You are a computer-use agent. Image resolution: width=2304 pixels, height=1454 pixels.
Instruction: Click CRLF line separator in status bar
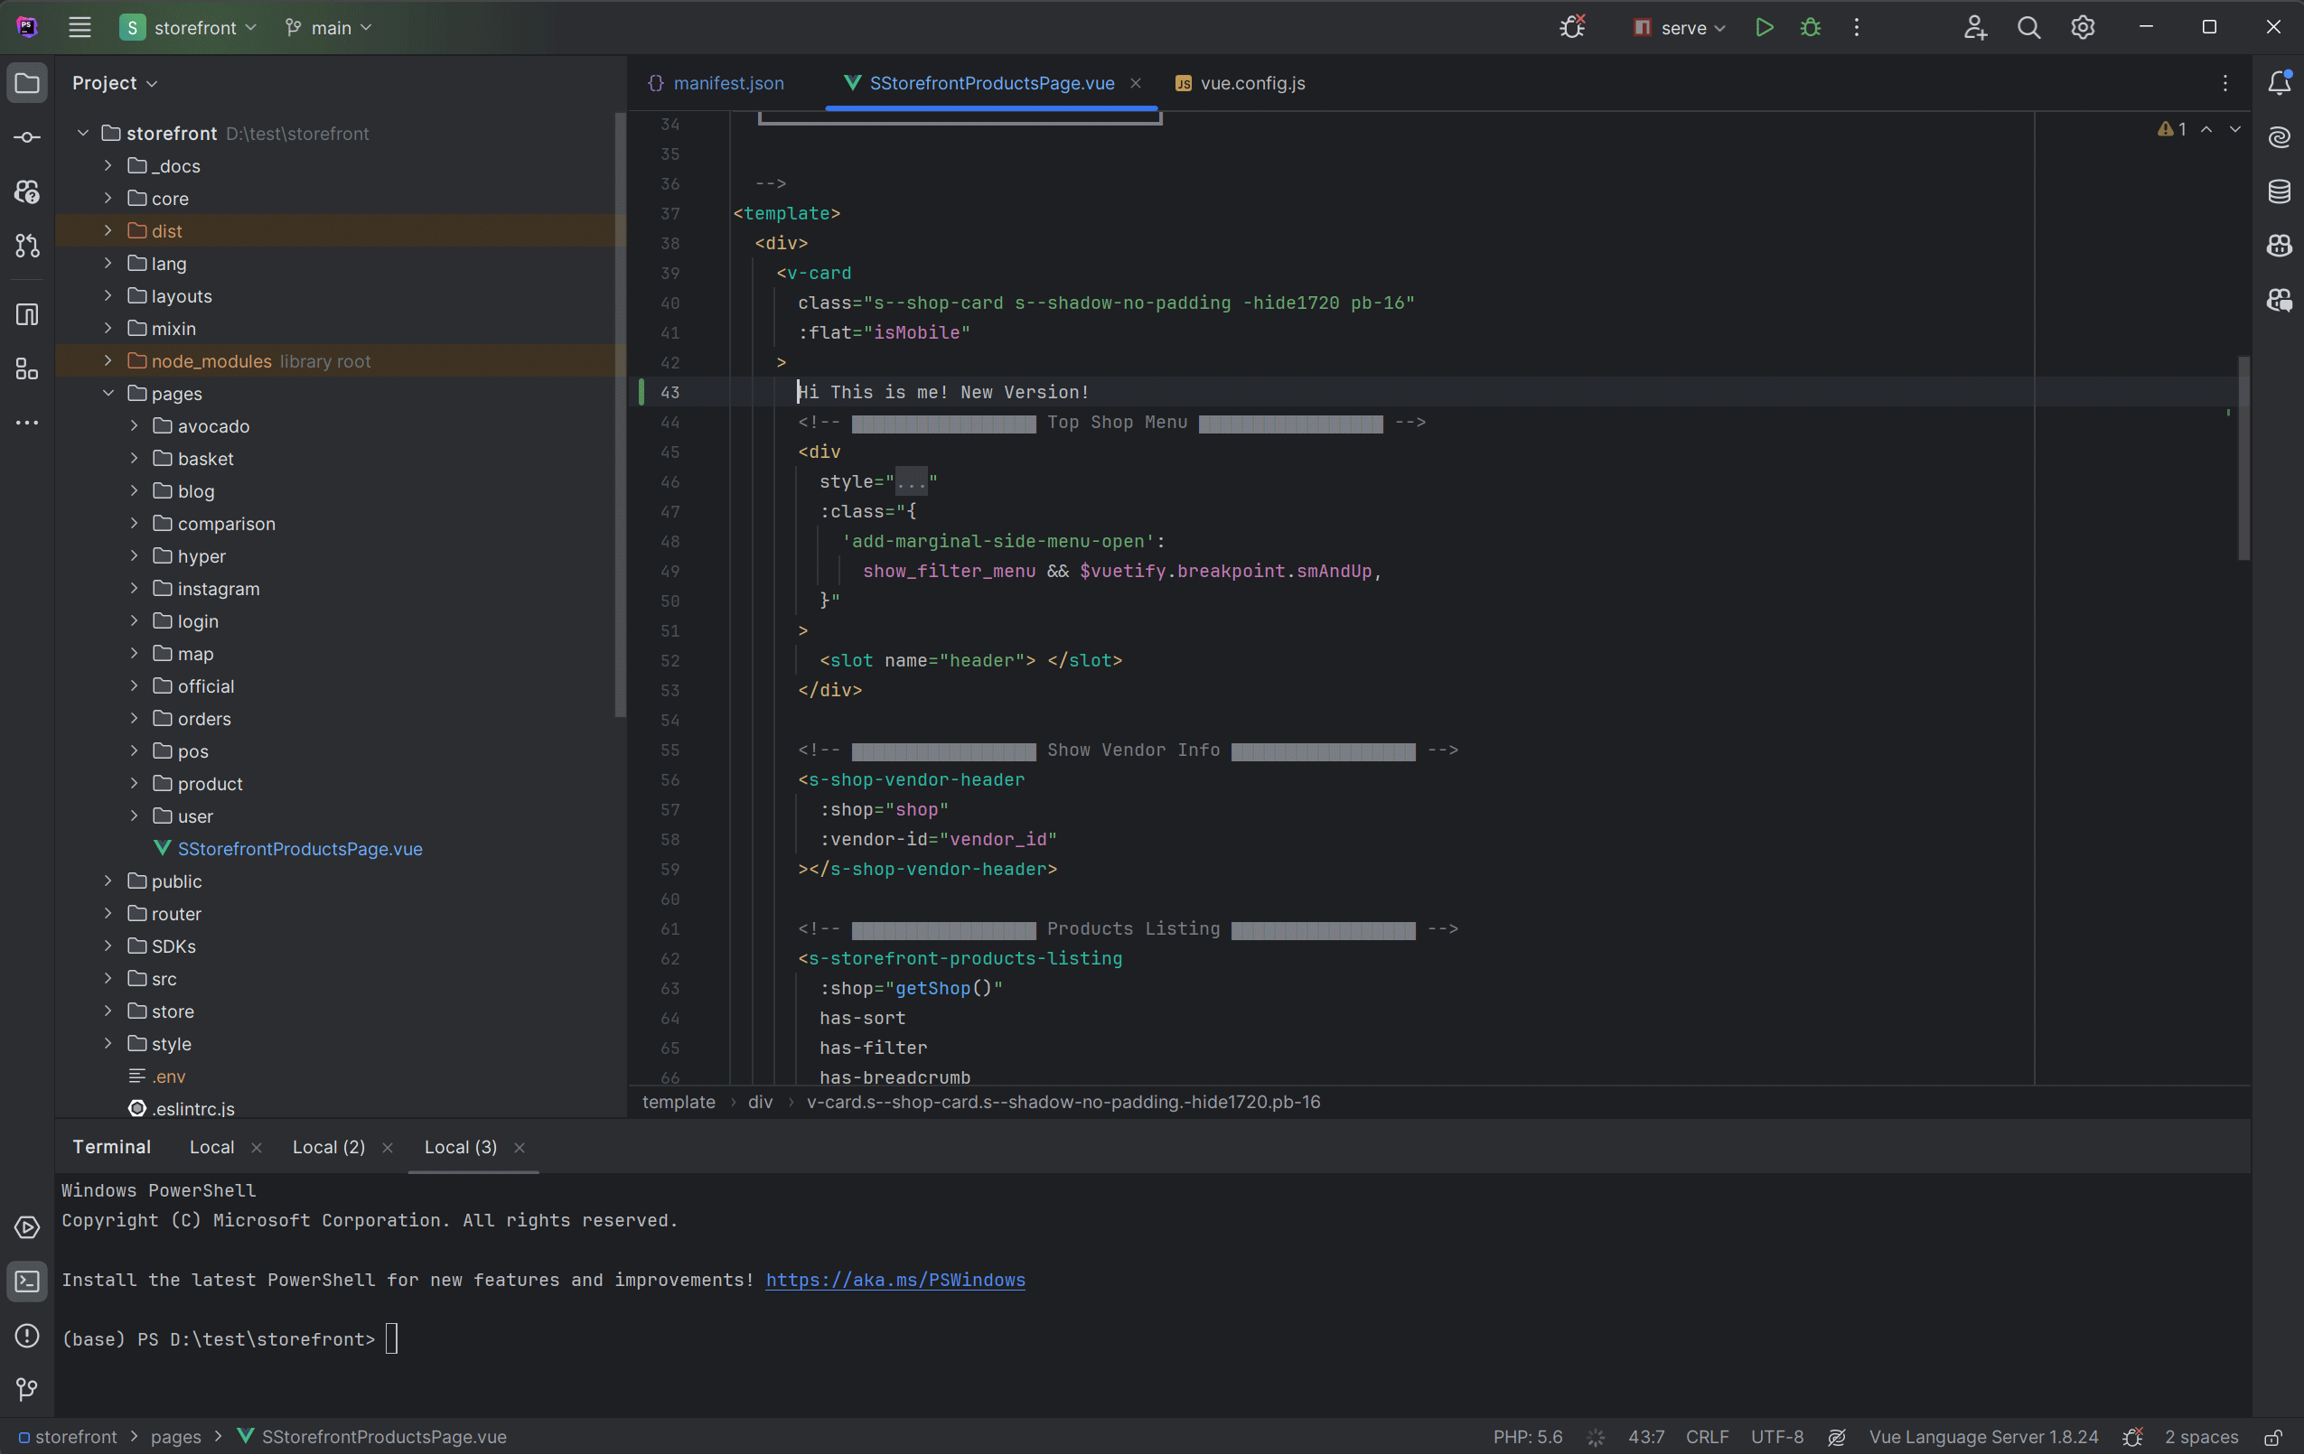1706,1437
